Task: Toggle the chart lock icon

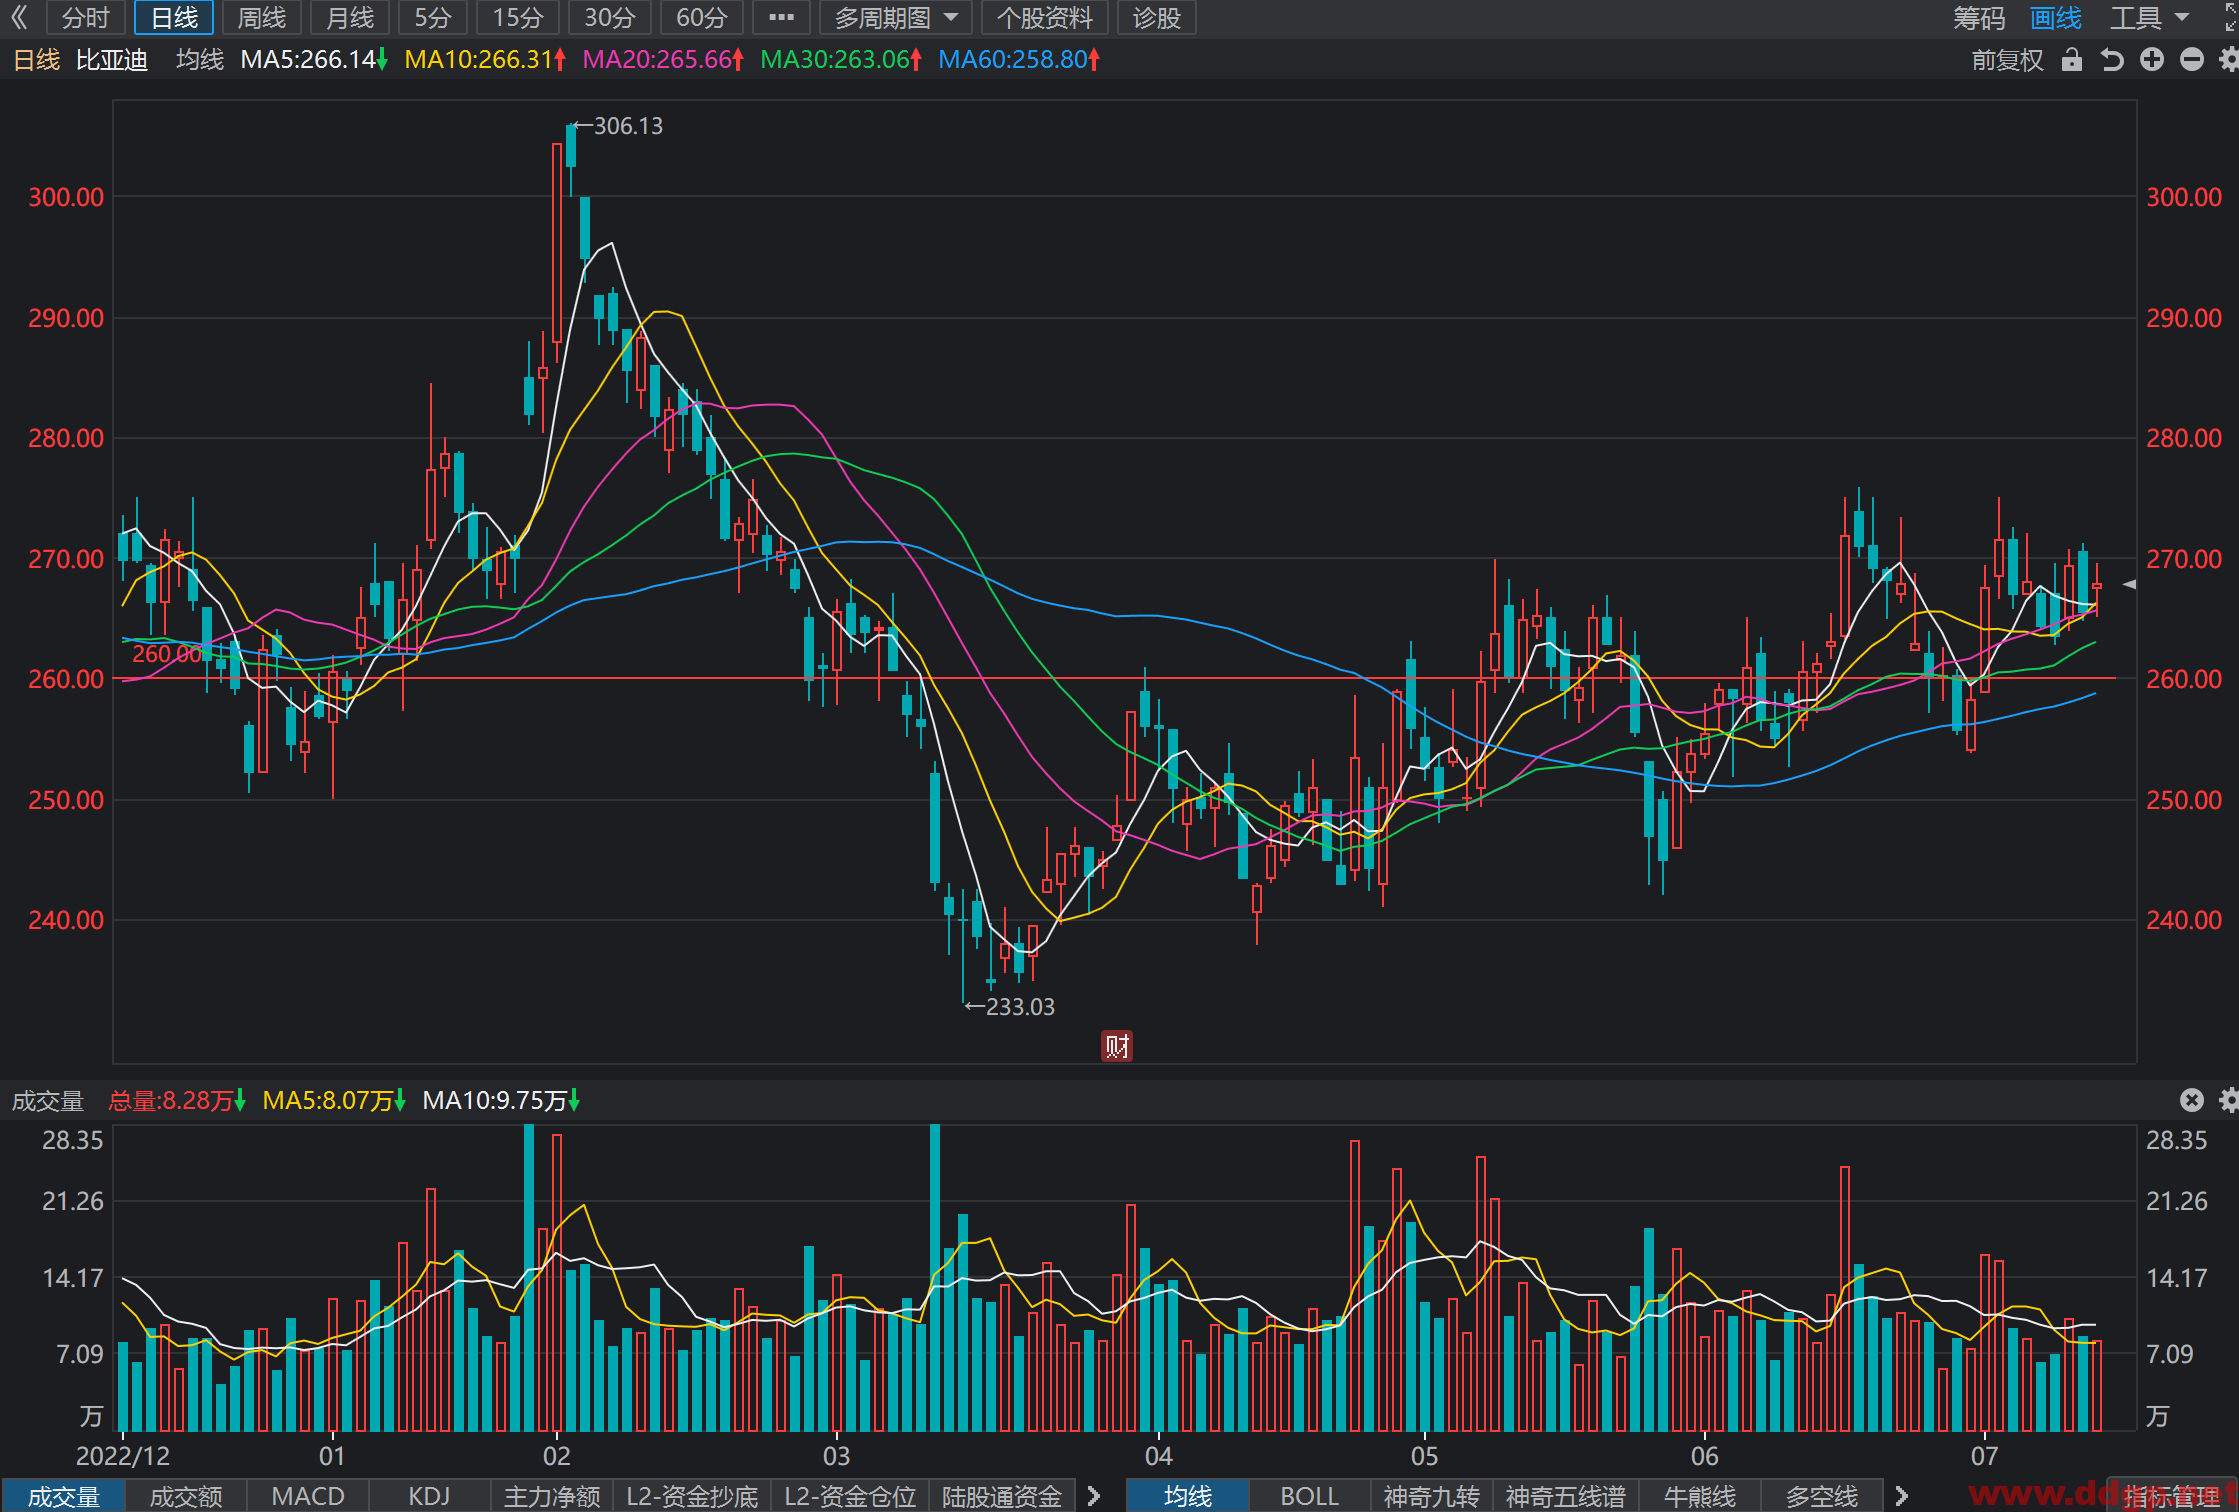Action: (x=2072, y=60)
